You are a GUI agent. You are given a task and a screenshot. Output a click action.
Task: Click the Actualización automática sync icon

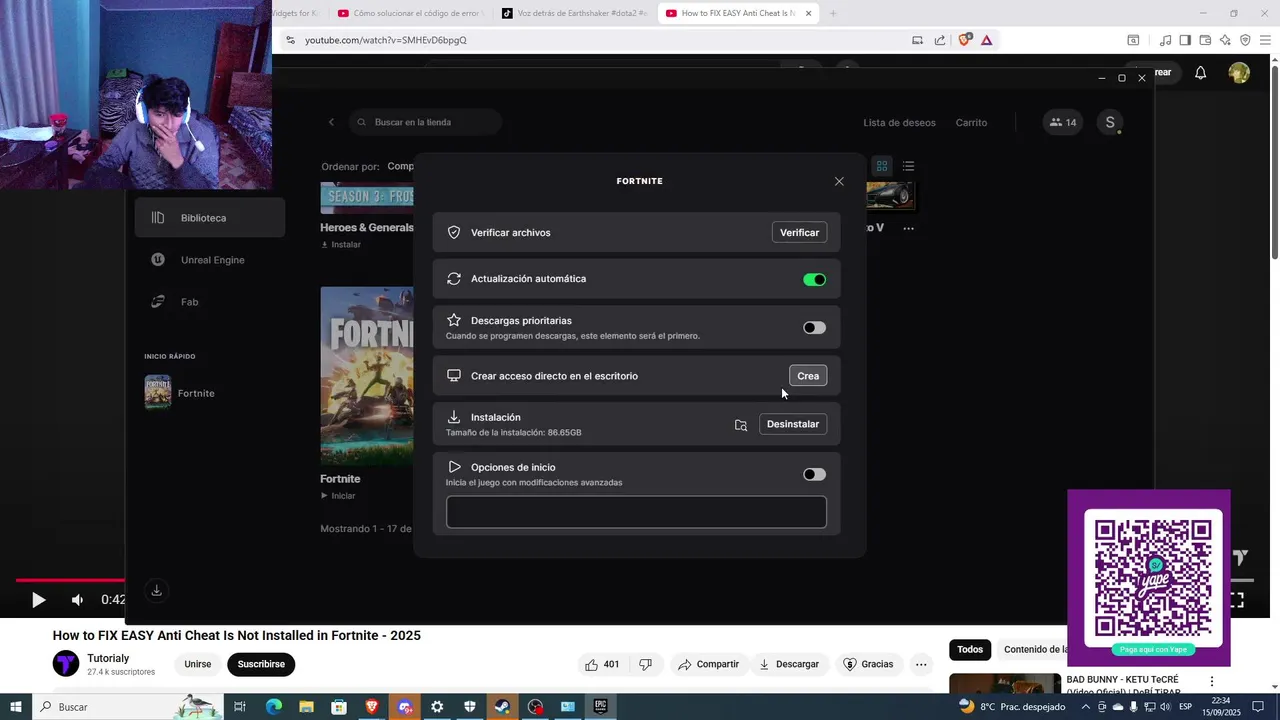[454, 279]
